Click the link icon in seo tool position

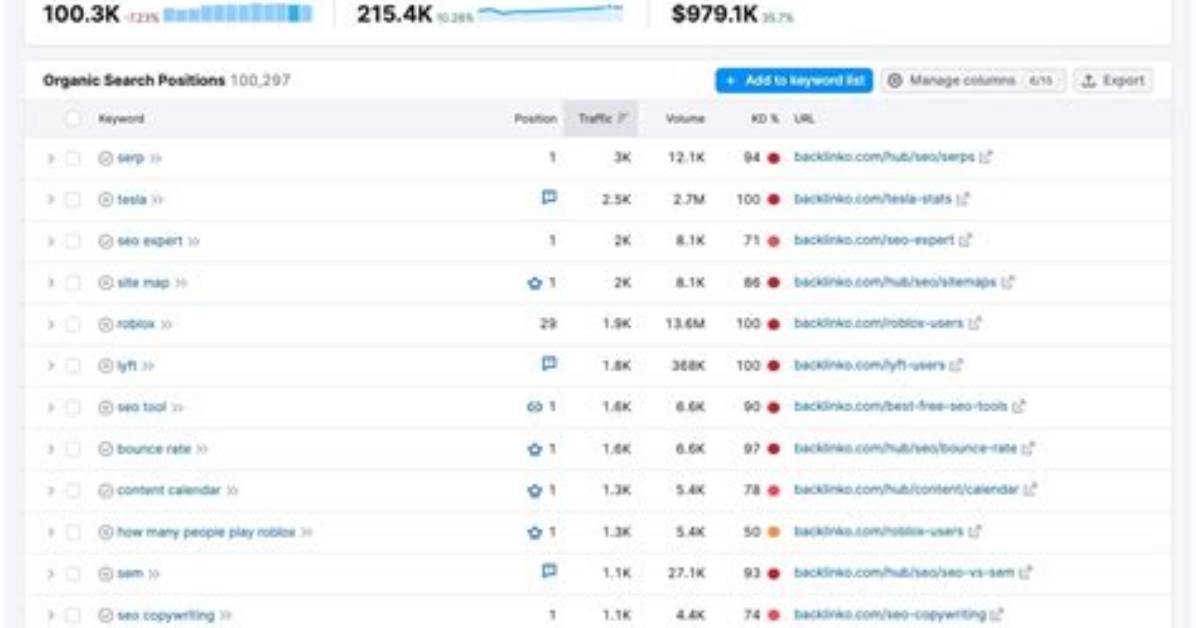tap(535, 407)
